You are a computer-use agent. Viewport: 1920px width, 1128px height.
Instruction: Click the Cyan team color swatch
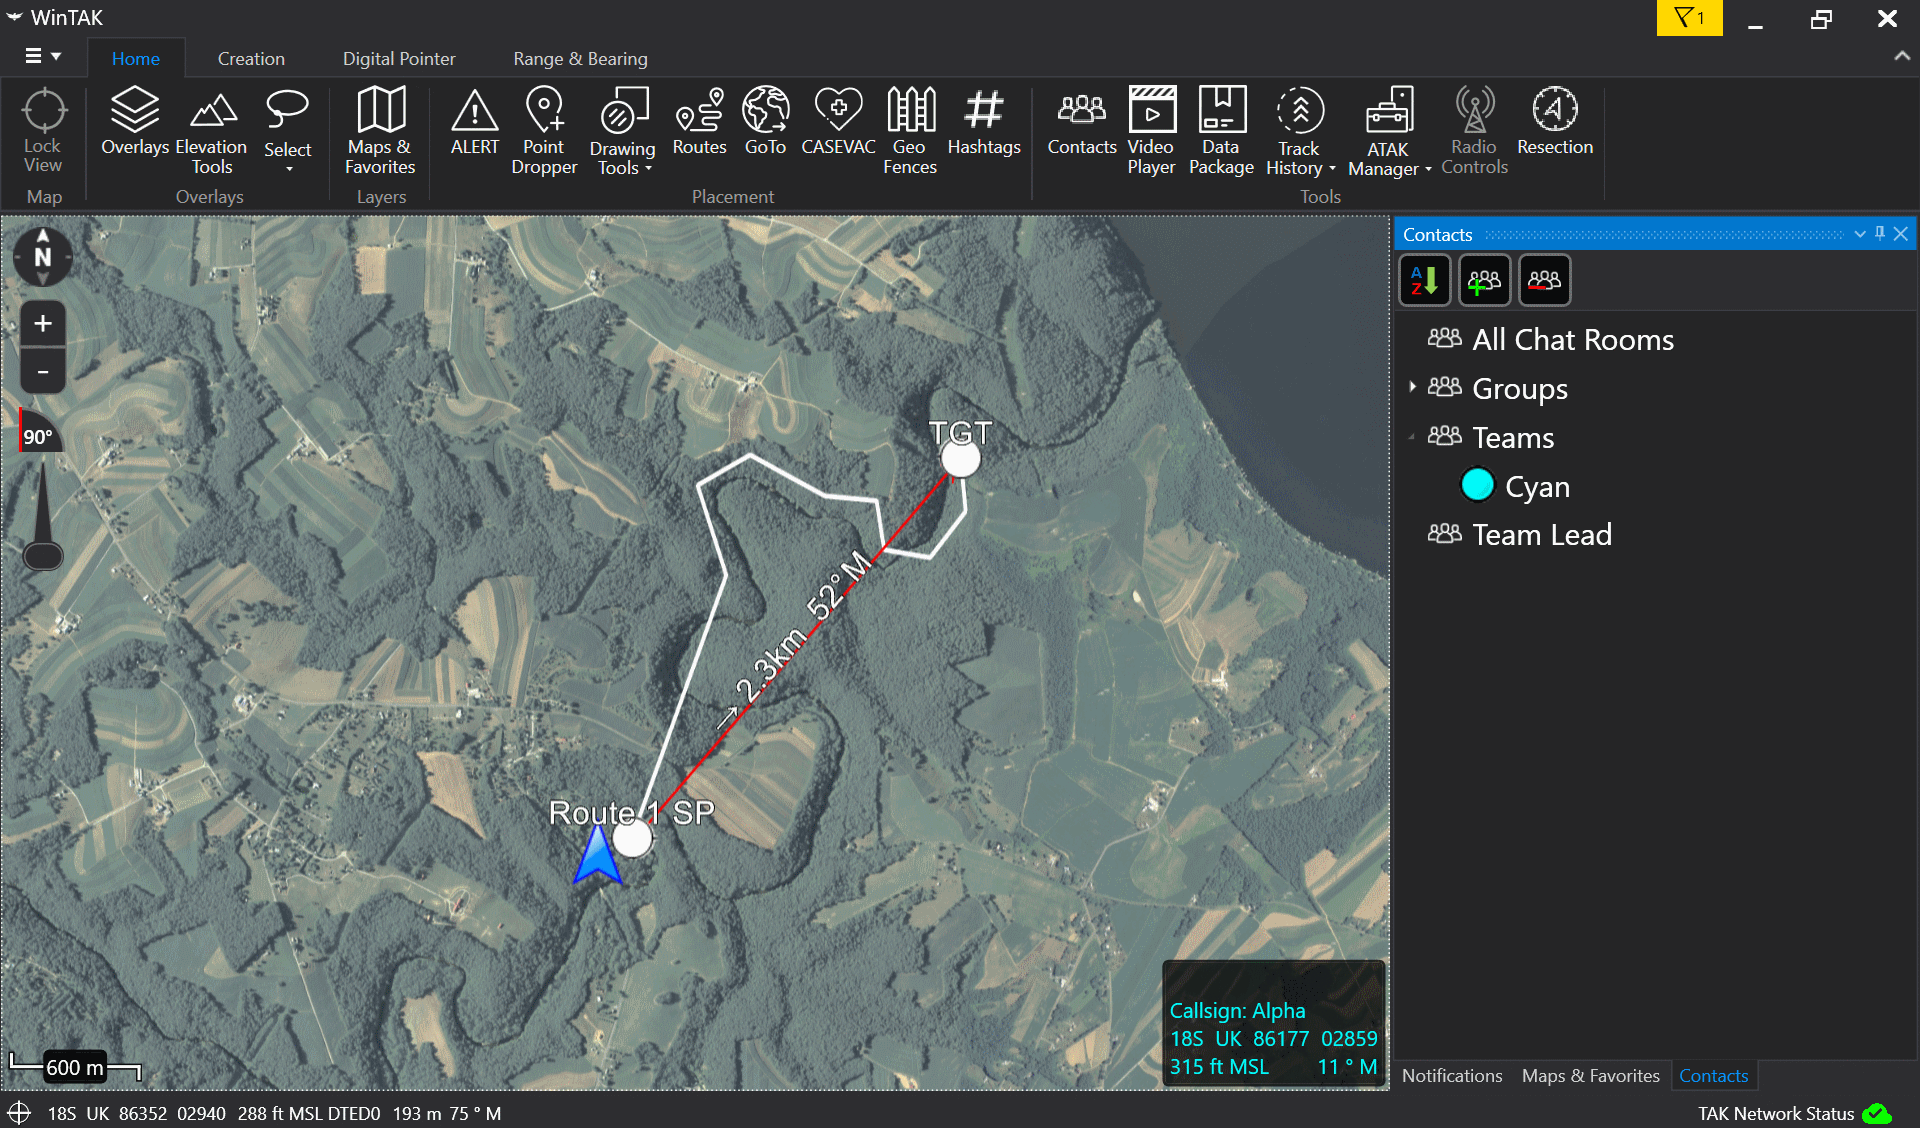1477,486
